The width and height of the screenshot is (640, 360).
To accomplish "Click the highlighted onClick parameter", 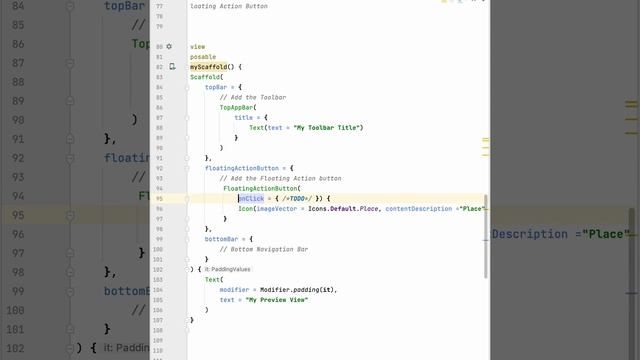I will tap(251, 198).
